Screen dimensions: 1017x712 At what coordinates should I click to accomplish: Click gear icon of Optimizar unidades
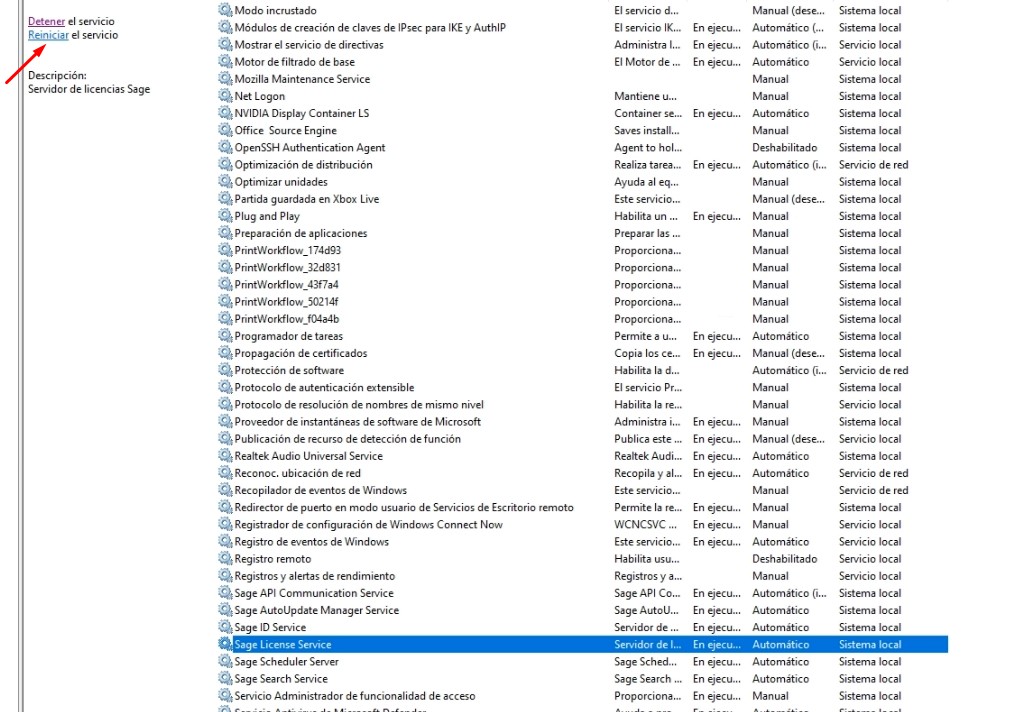click(x=224, y=182)
